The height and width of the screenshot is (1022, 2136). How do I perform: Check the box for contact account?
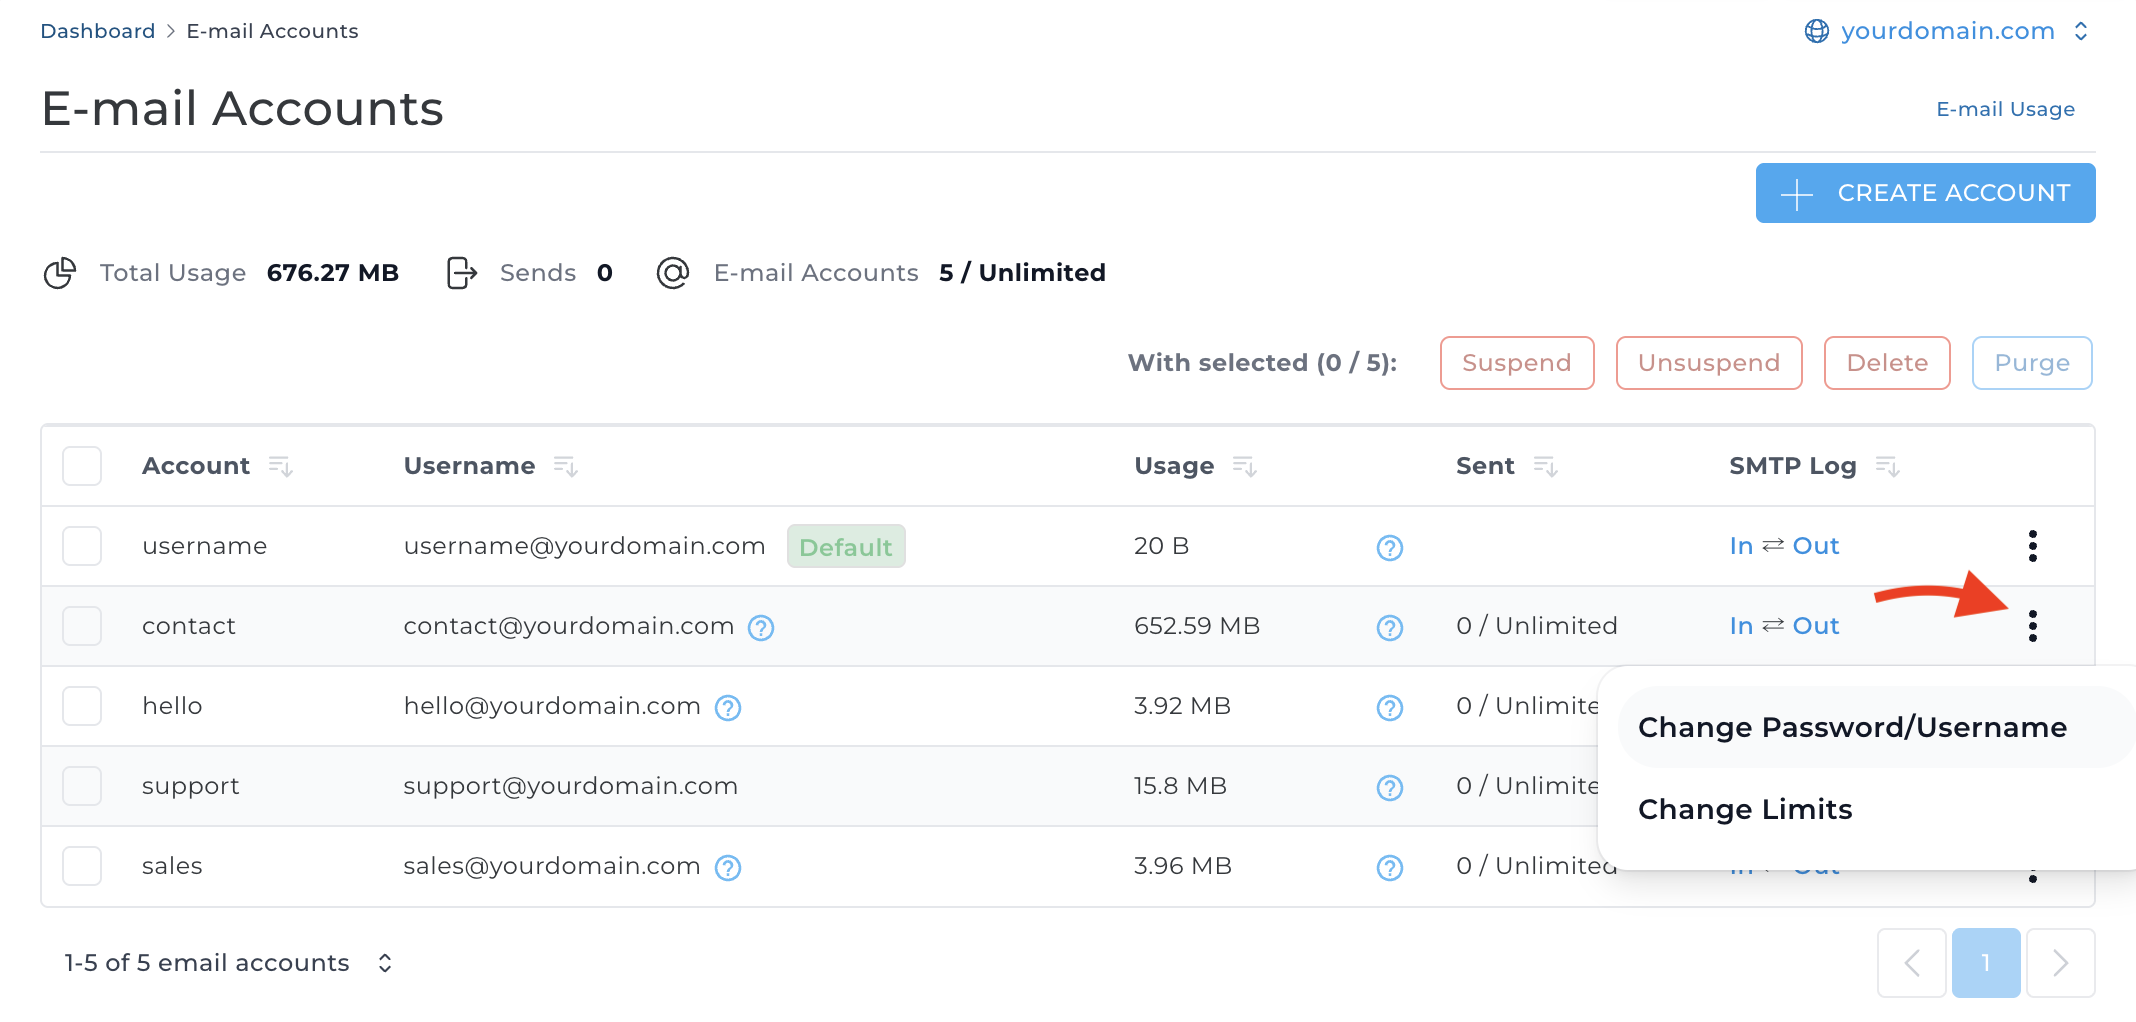point(82,626)
